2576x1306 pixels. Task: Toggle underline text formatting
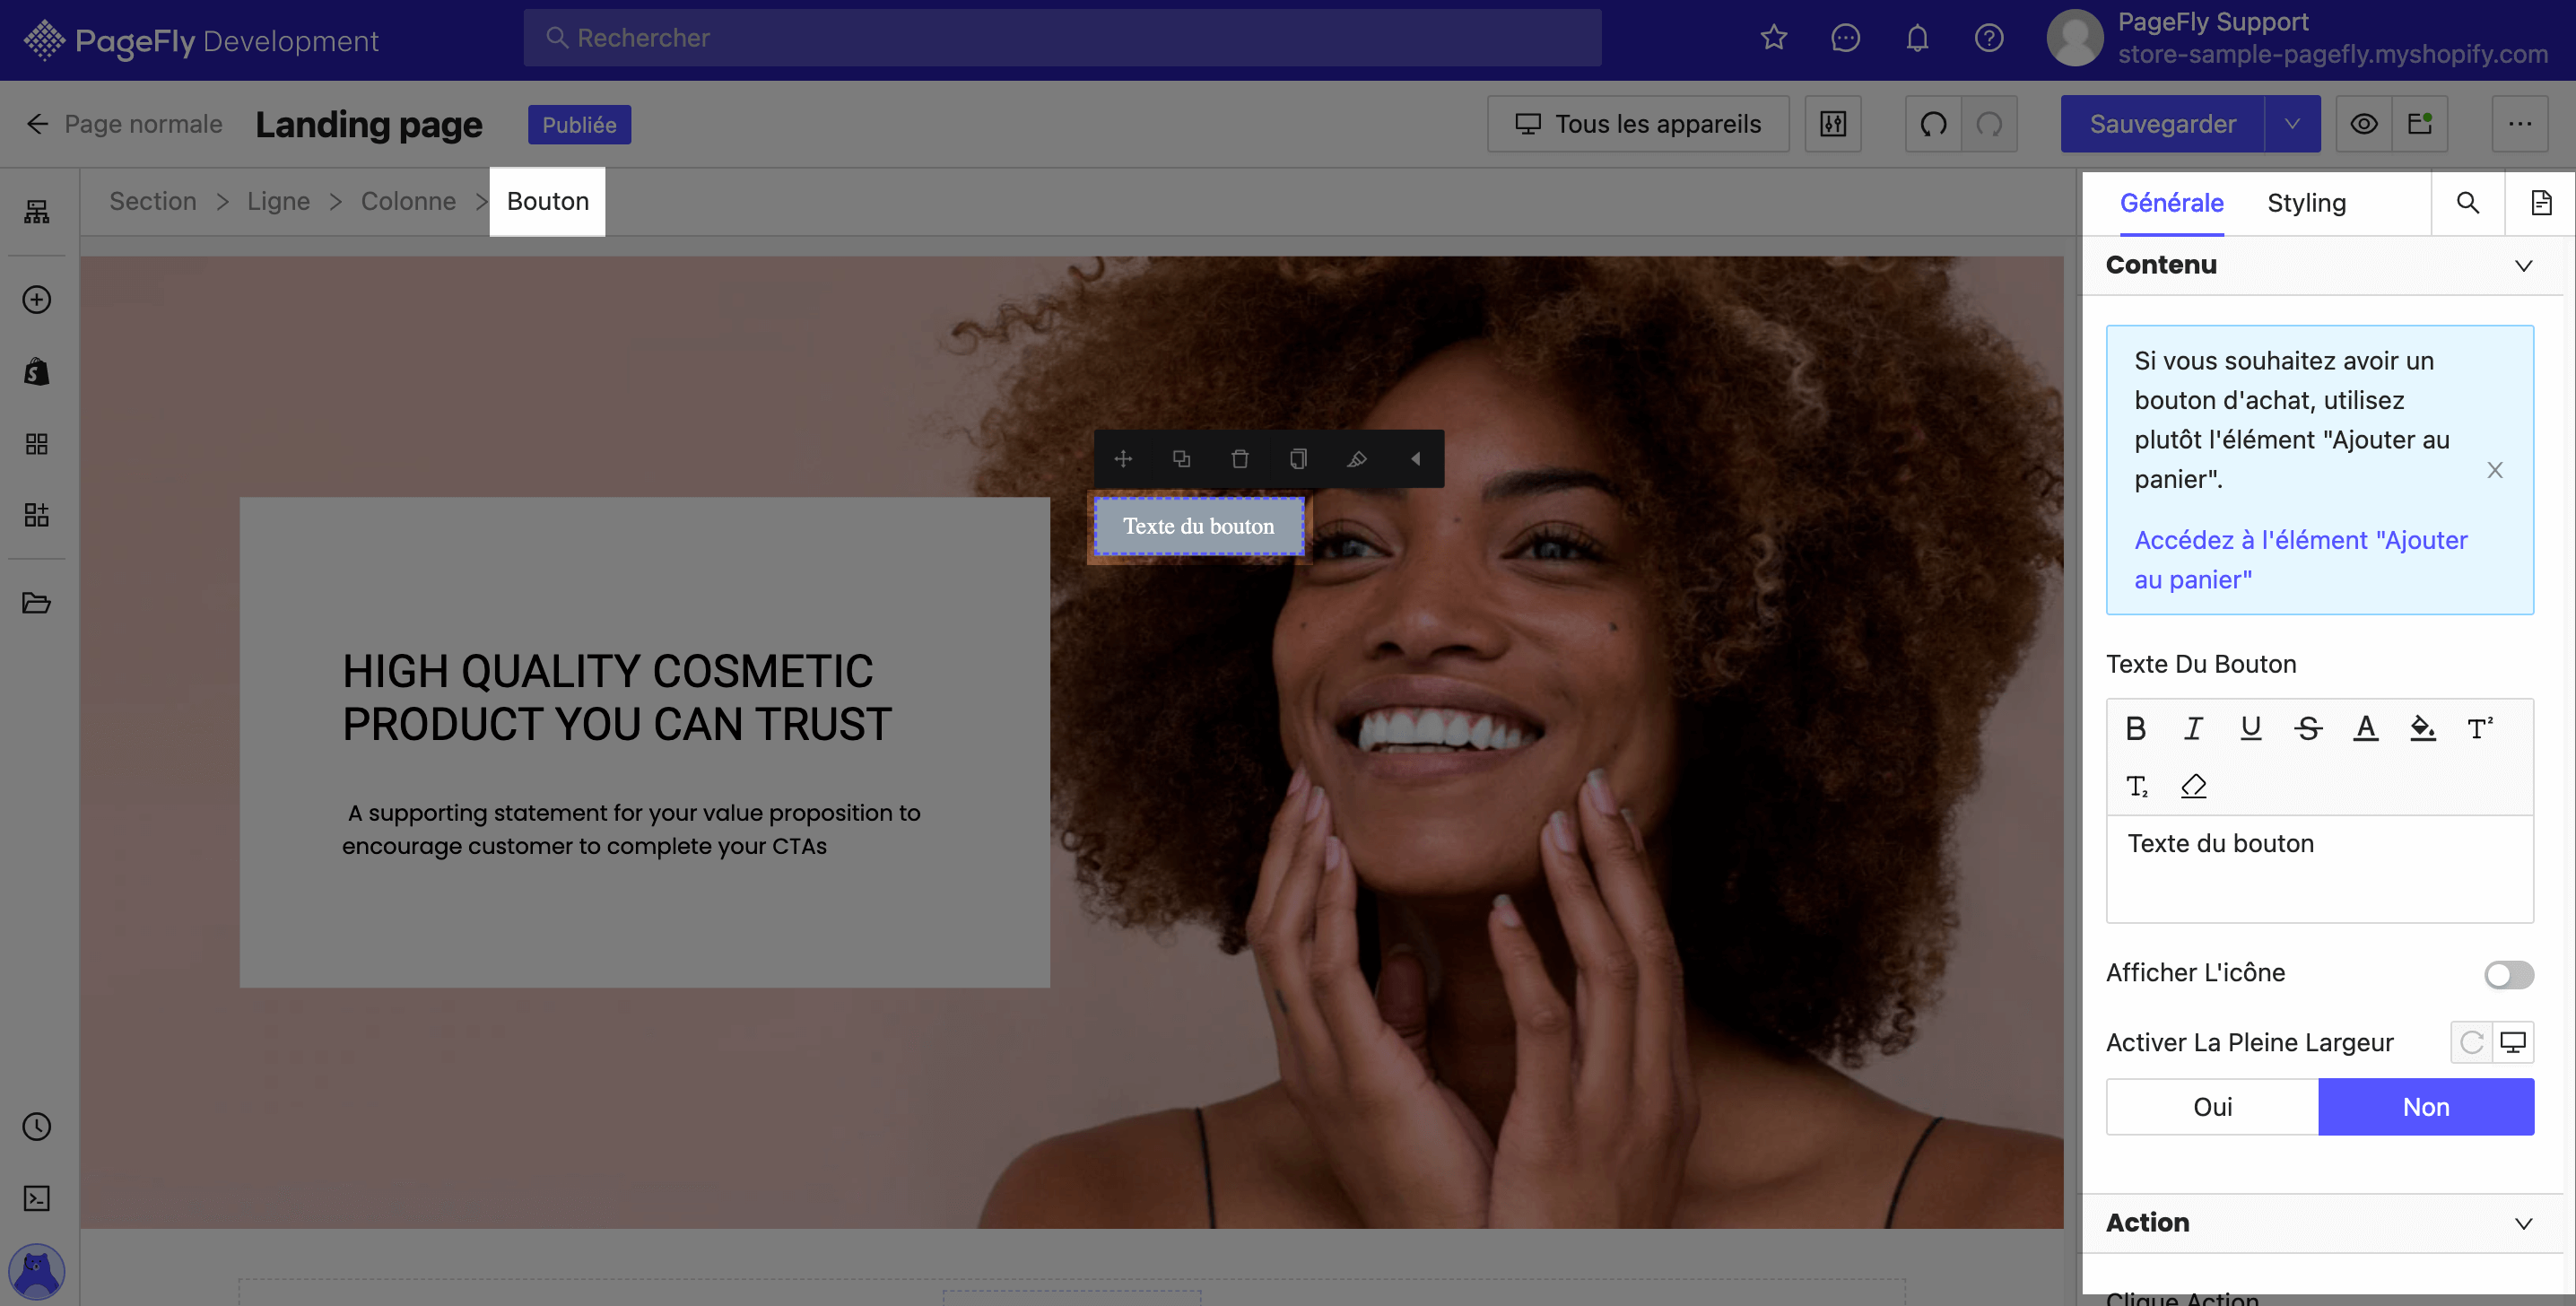pos(2251,729)
